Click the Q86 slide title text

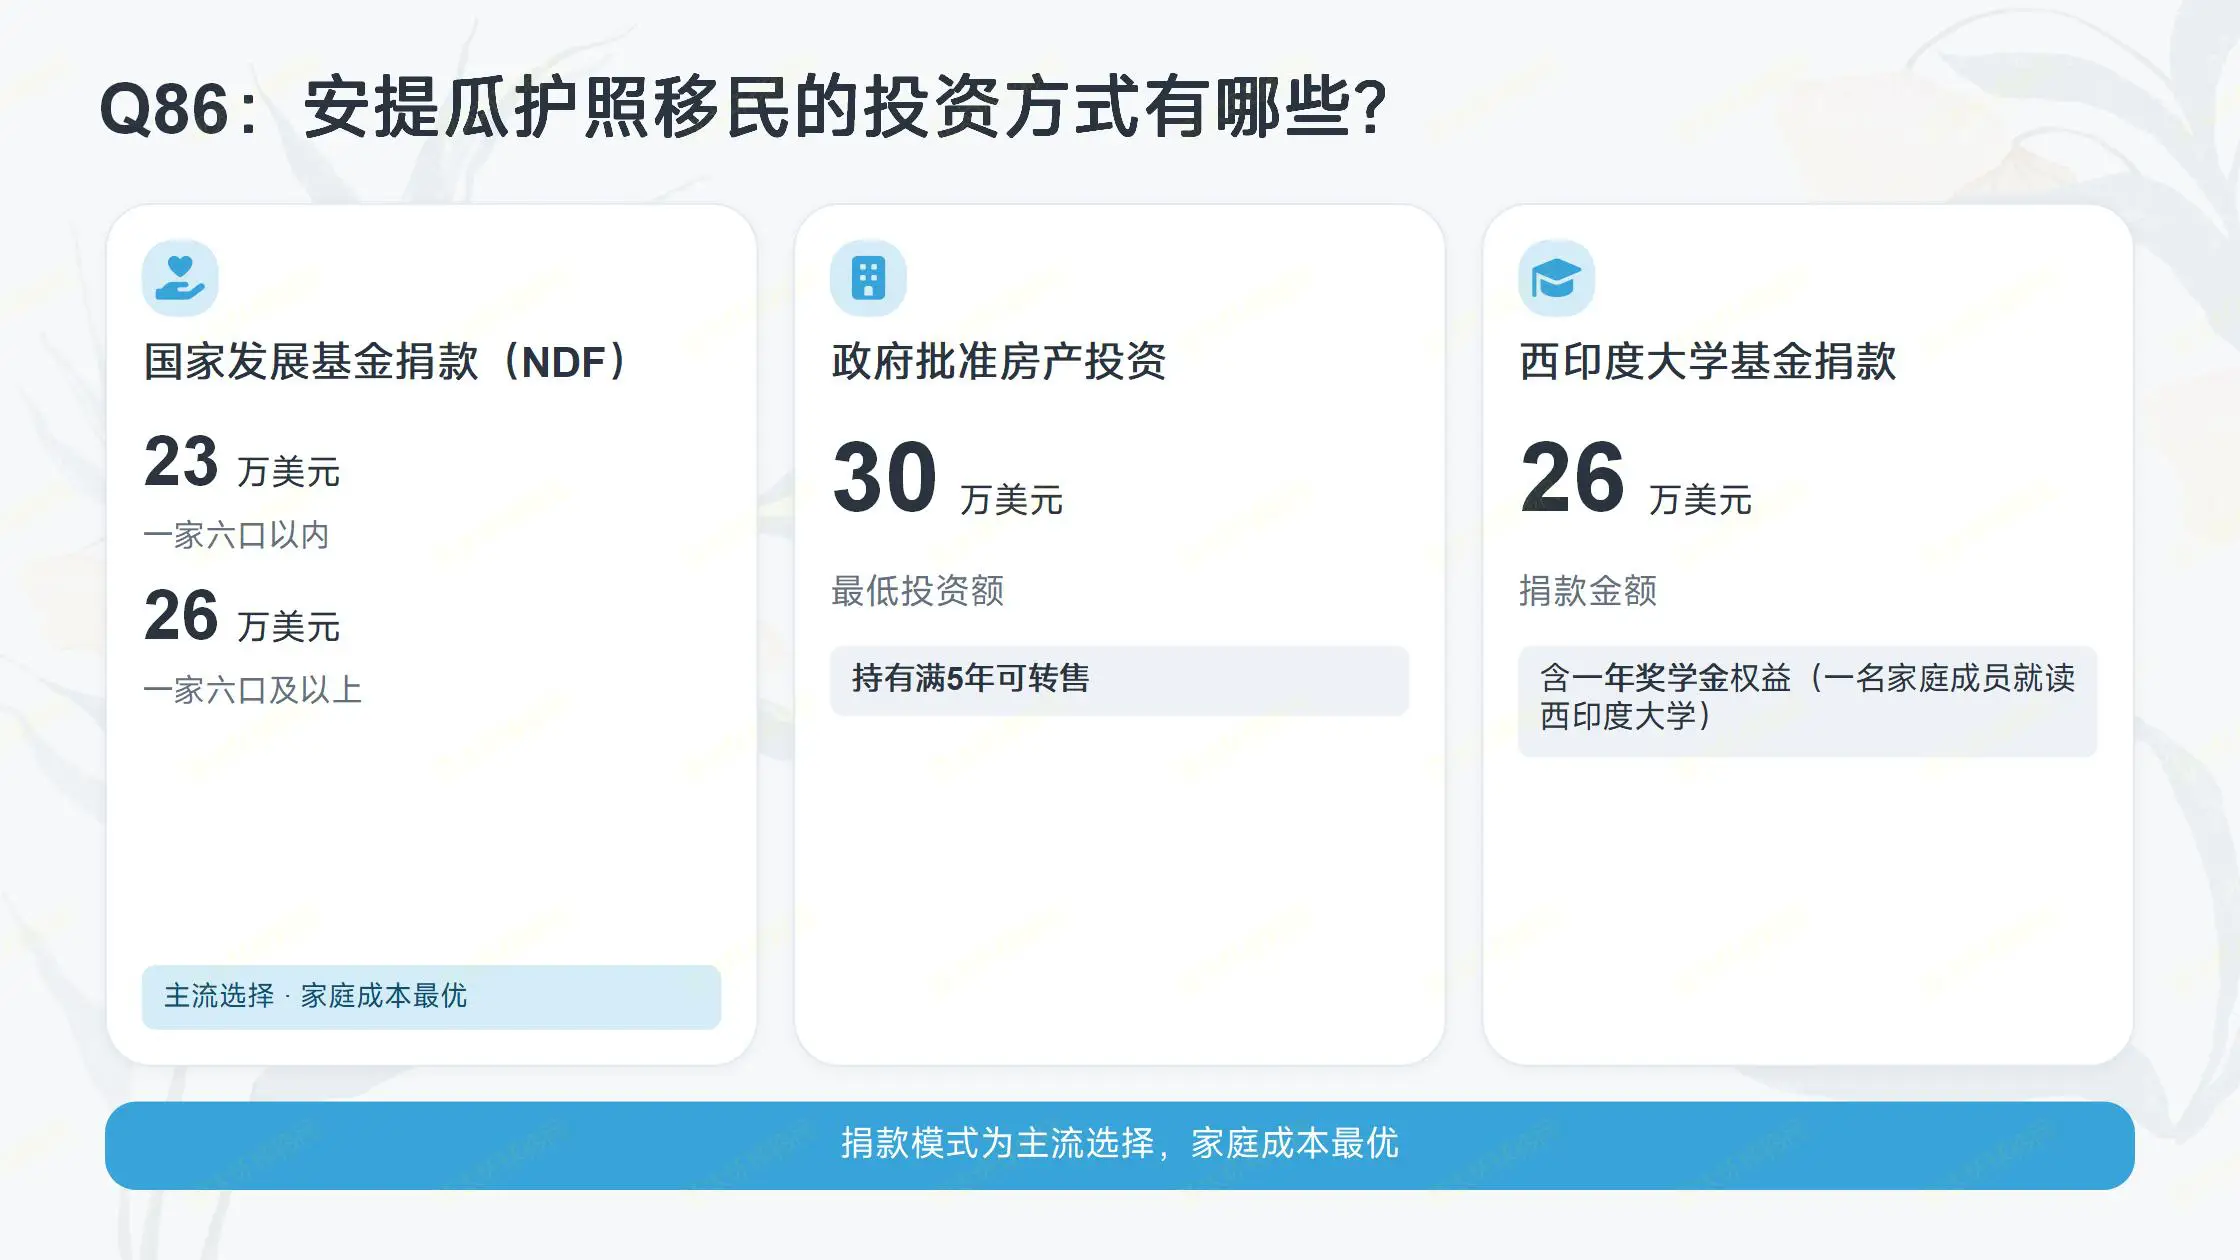(x=744, y=108)
